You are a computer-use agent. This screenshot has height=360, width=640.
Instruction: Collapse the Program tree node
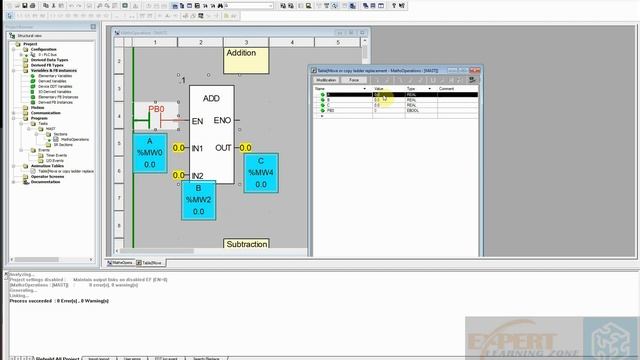pyautogui.click(x=13, y=118)
